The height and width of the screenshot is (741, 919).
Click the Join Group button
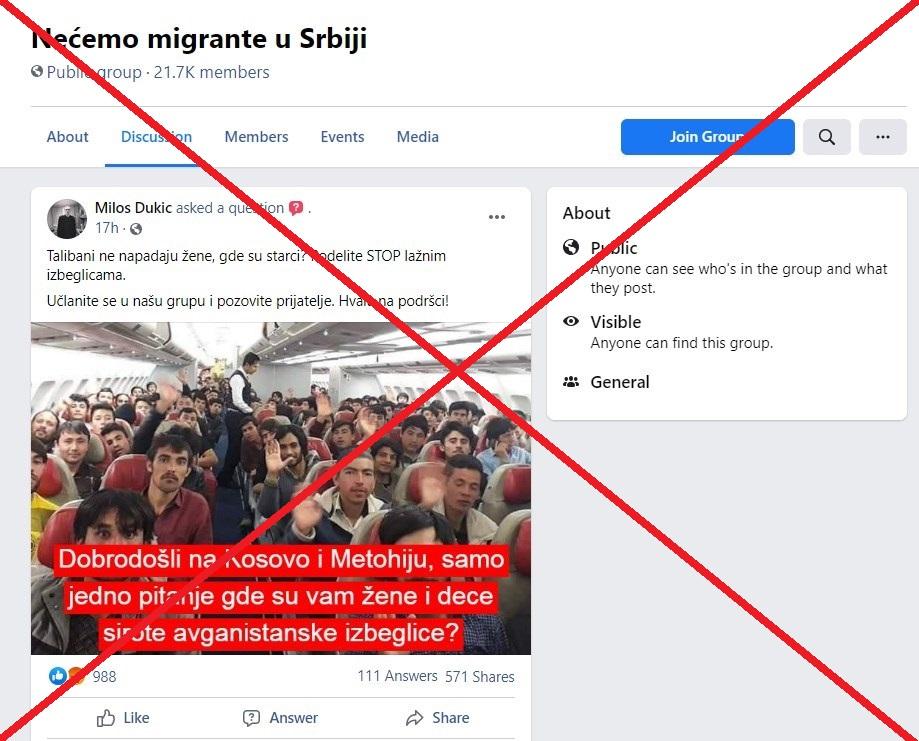[x=707, y=137]
